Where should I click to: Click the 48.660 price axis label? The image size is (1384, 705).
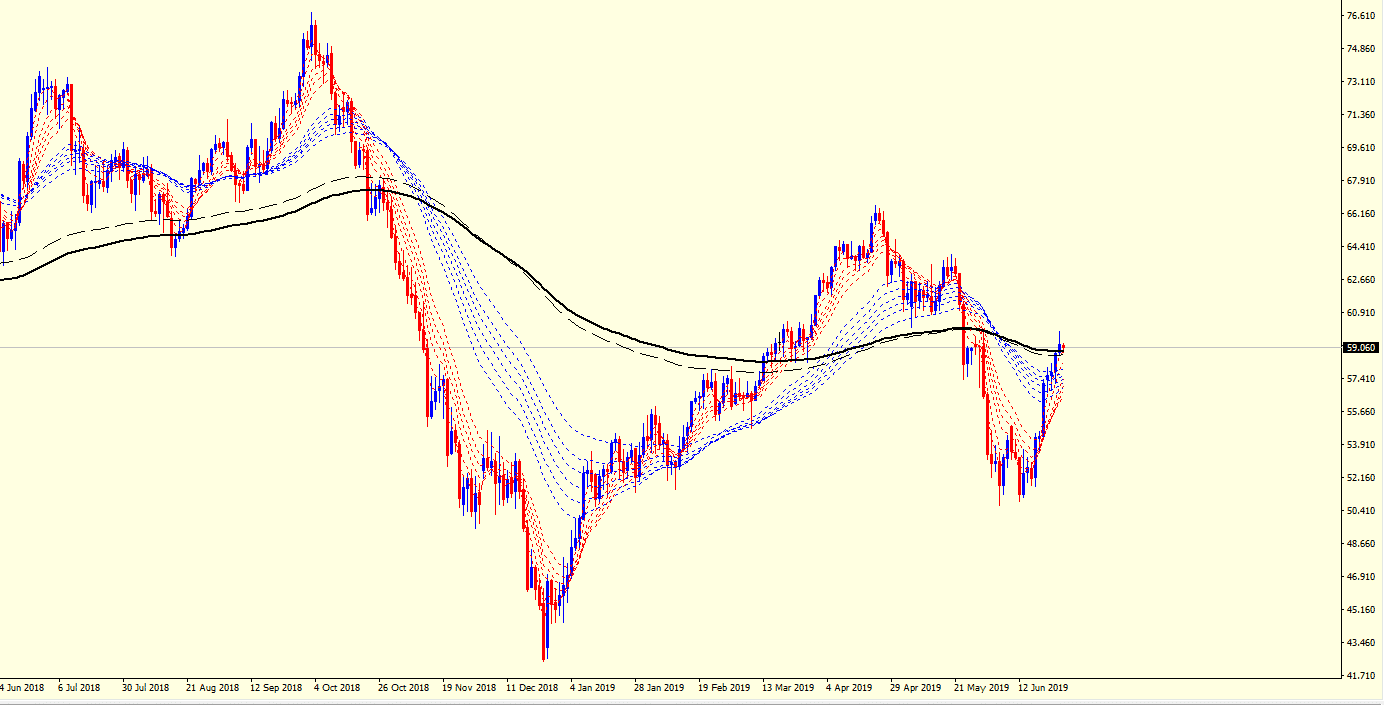(x=1362, y=544)
